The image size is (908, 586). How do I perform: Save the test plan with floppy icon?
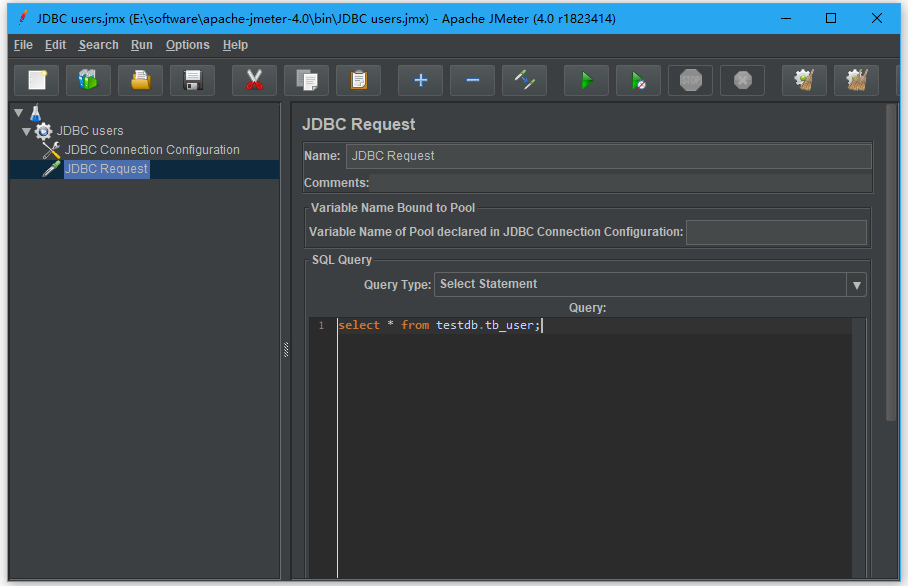click(x=192, y=80)
